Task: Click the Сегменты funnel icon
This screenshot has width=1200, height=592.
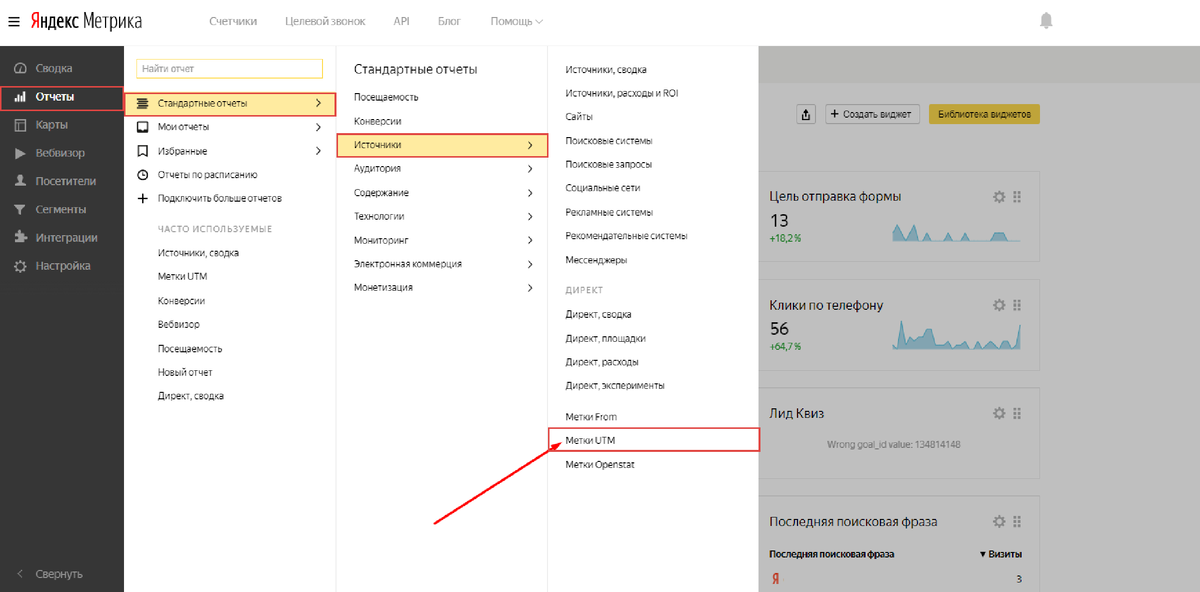Action: pyautogui.click(x=20, y=210)
